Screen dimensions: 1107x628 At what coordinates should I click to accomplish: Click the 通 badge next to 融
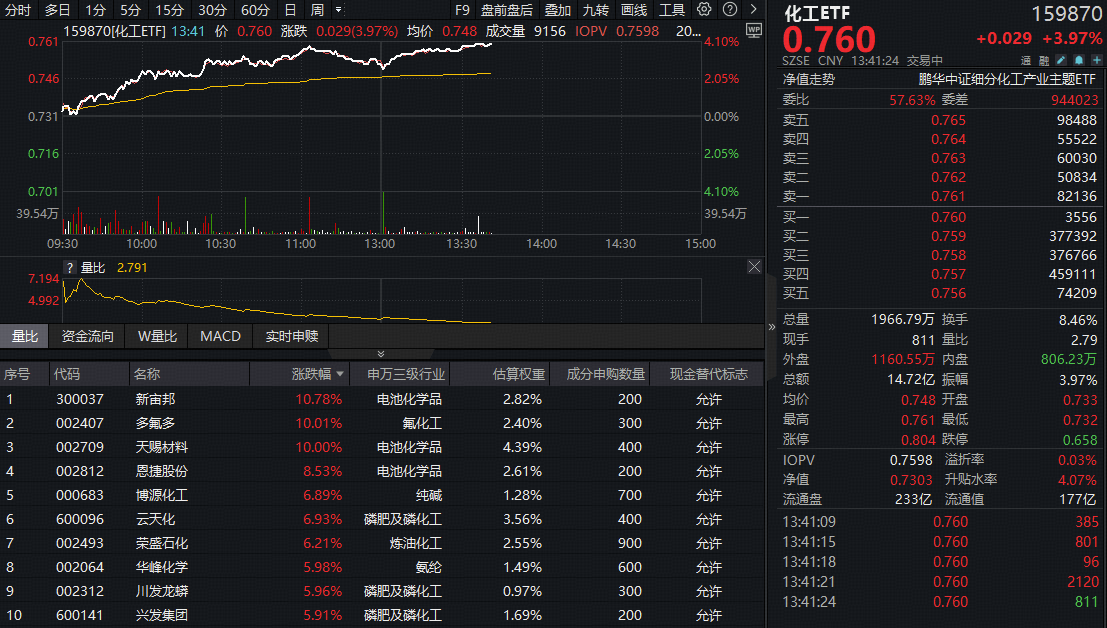coord(1026,60)
